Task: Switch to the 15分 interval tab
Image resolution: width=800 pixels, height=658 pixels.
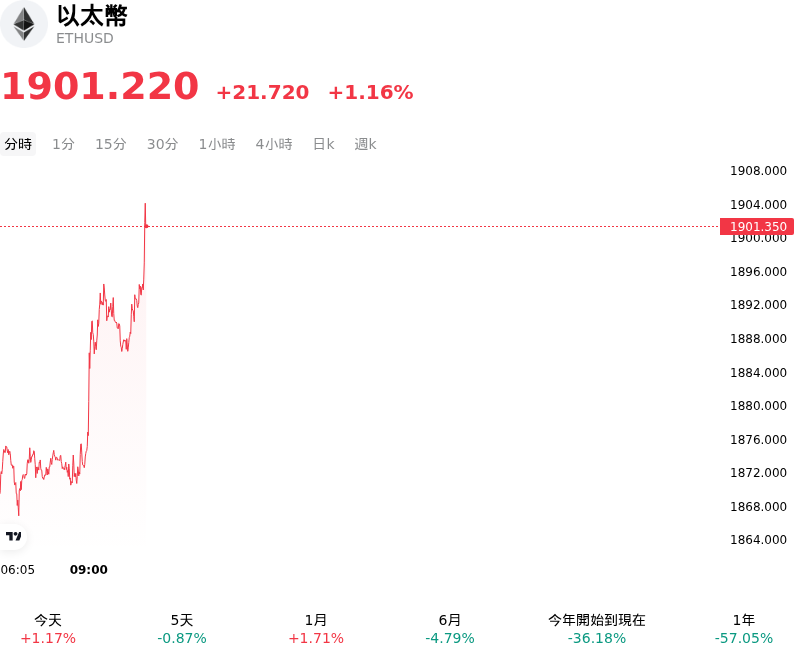Action: tap(111, 144)
